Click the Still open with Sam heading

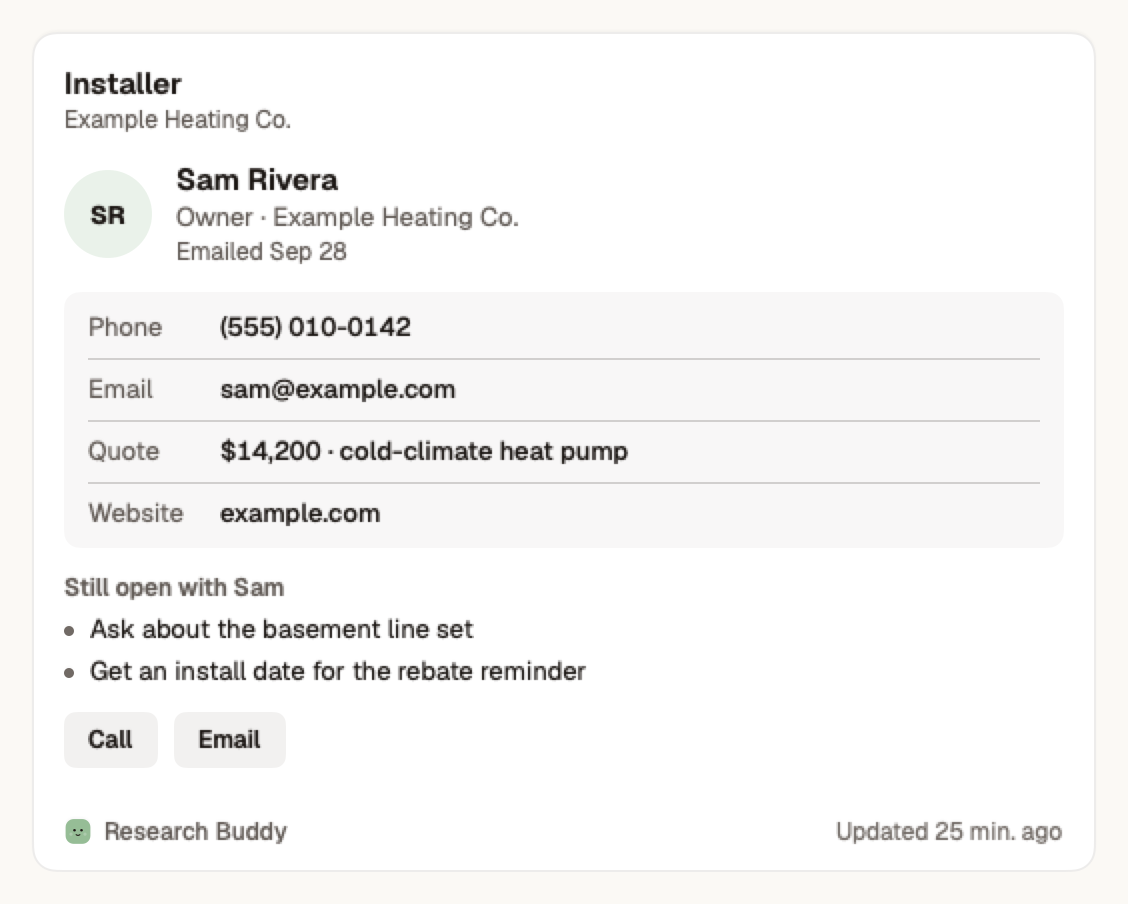pyautogui.click(x=174, y=588)
